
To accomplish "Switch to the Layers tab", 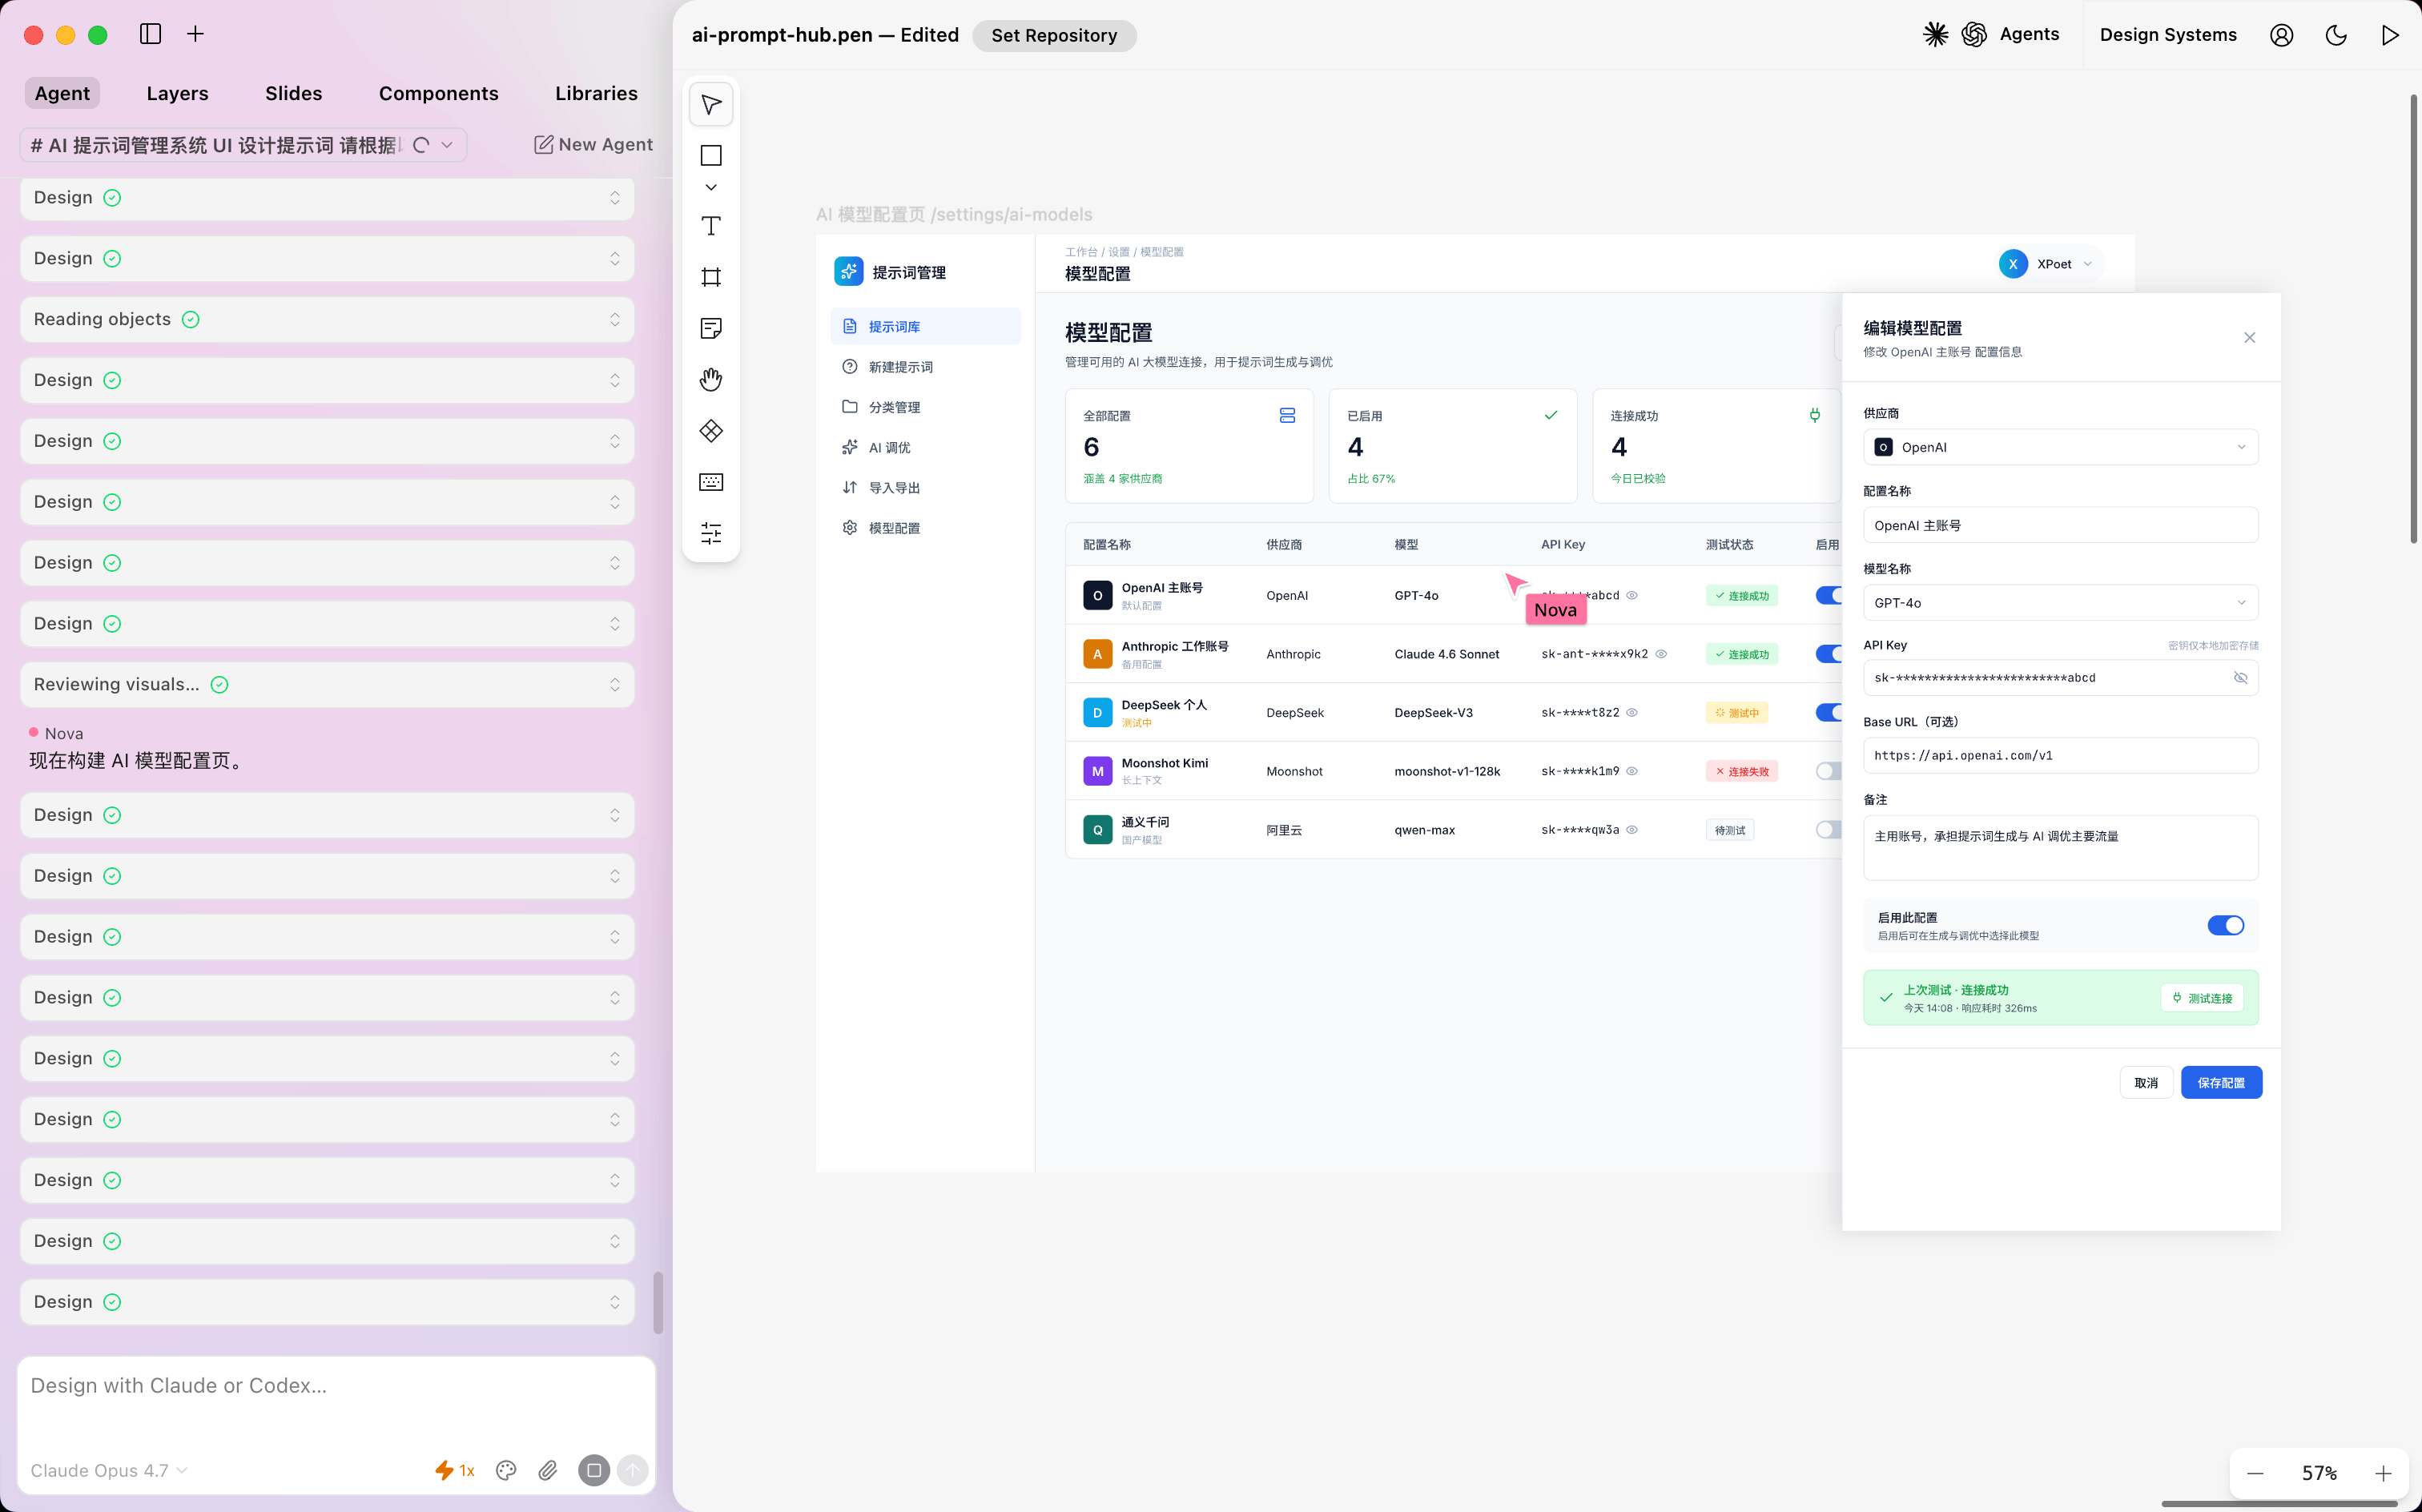I will (x=177, y=93).
